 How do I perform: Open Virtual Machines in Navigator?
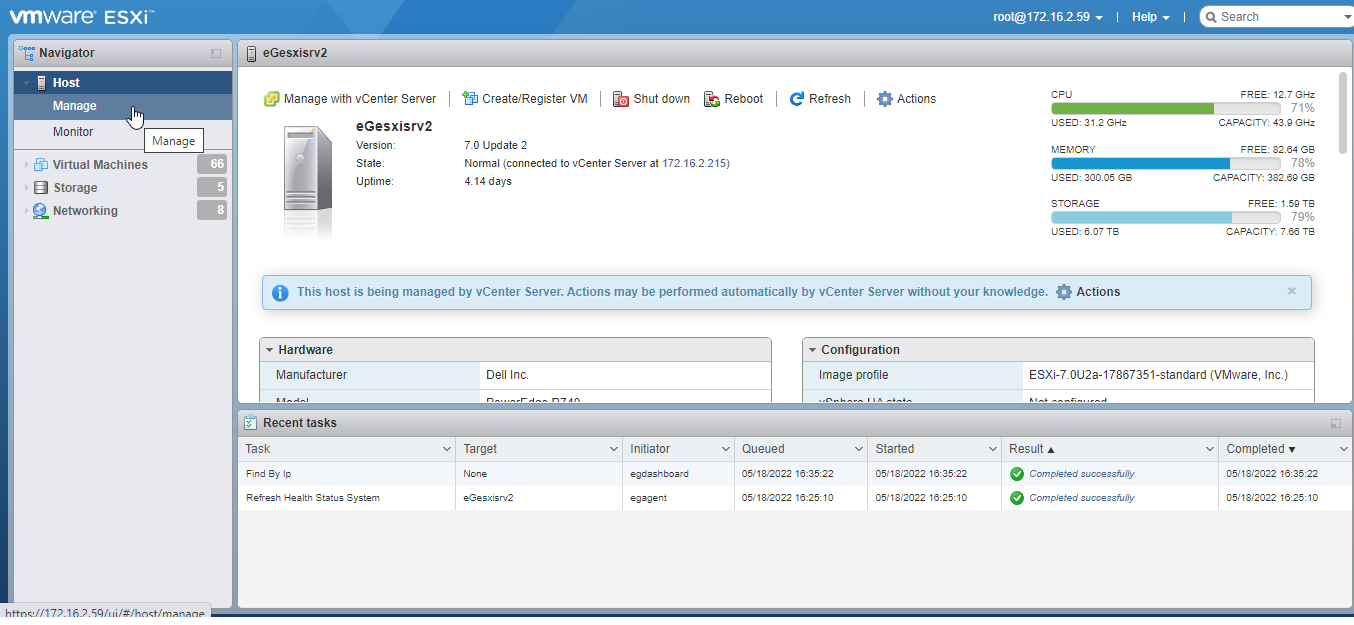[100, 165]
